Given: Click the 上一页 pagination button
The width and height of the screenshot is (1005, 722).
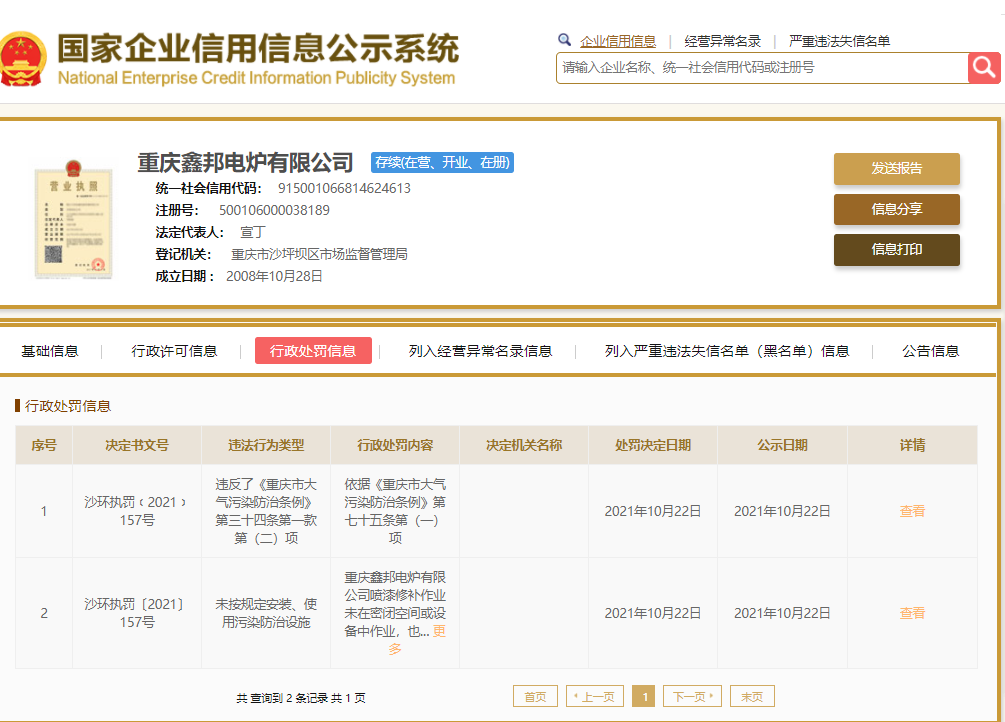Looking at the screenshot, I should click(x=595, y=696).
